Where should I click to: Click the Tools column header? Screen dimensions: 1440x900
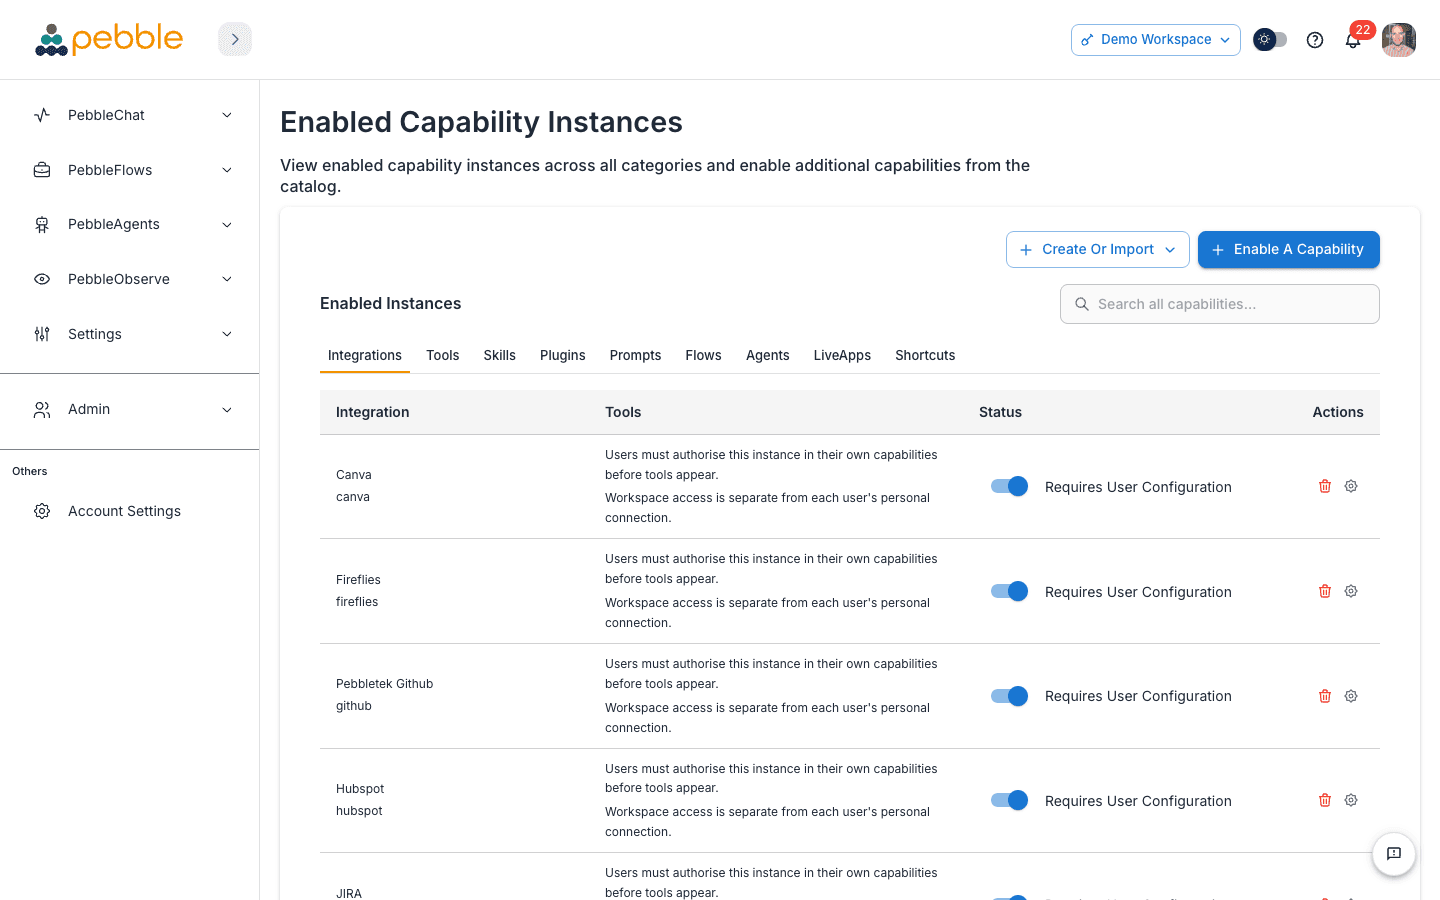coord(623,412)
